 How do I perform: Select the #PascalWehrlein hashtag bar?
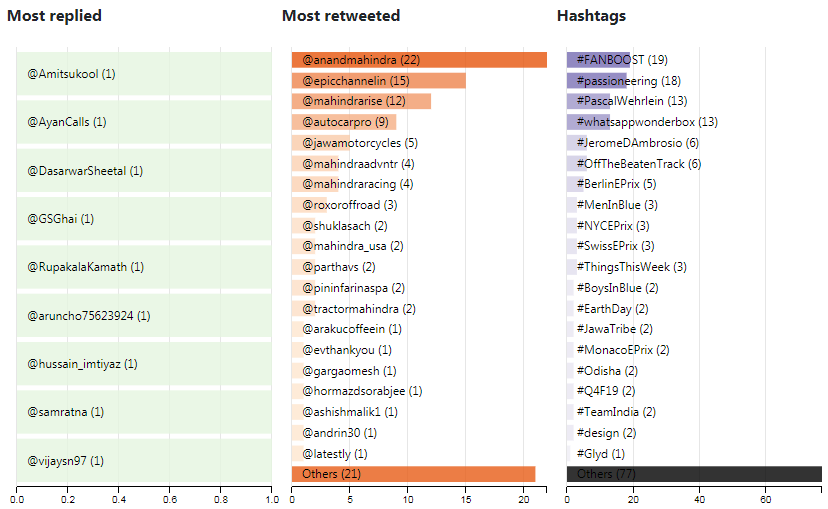click(588, 101)
